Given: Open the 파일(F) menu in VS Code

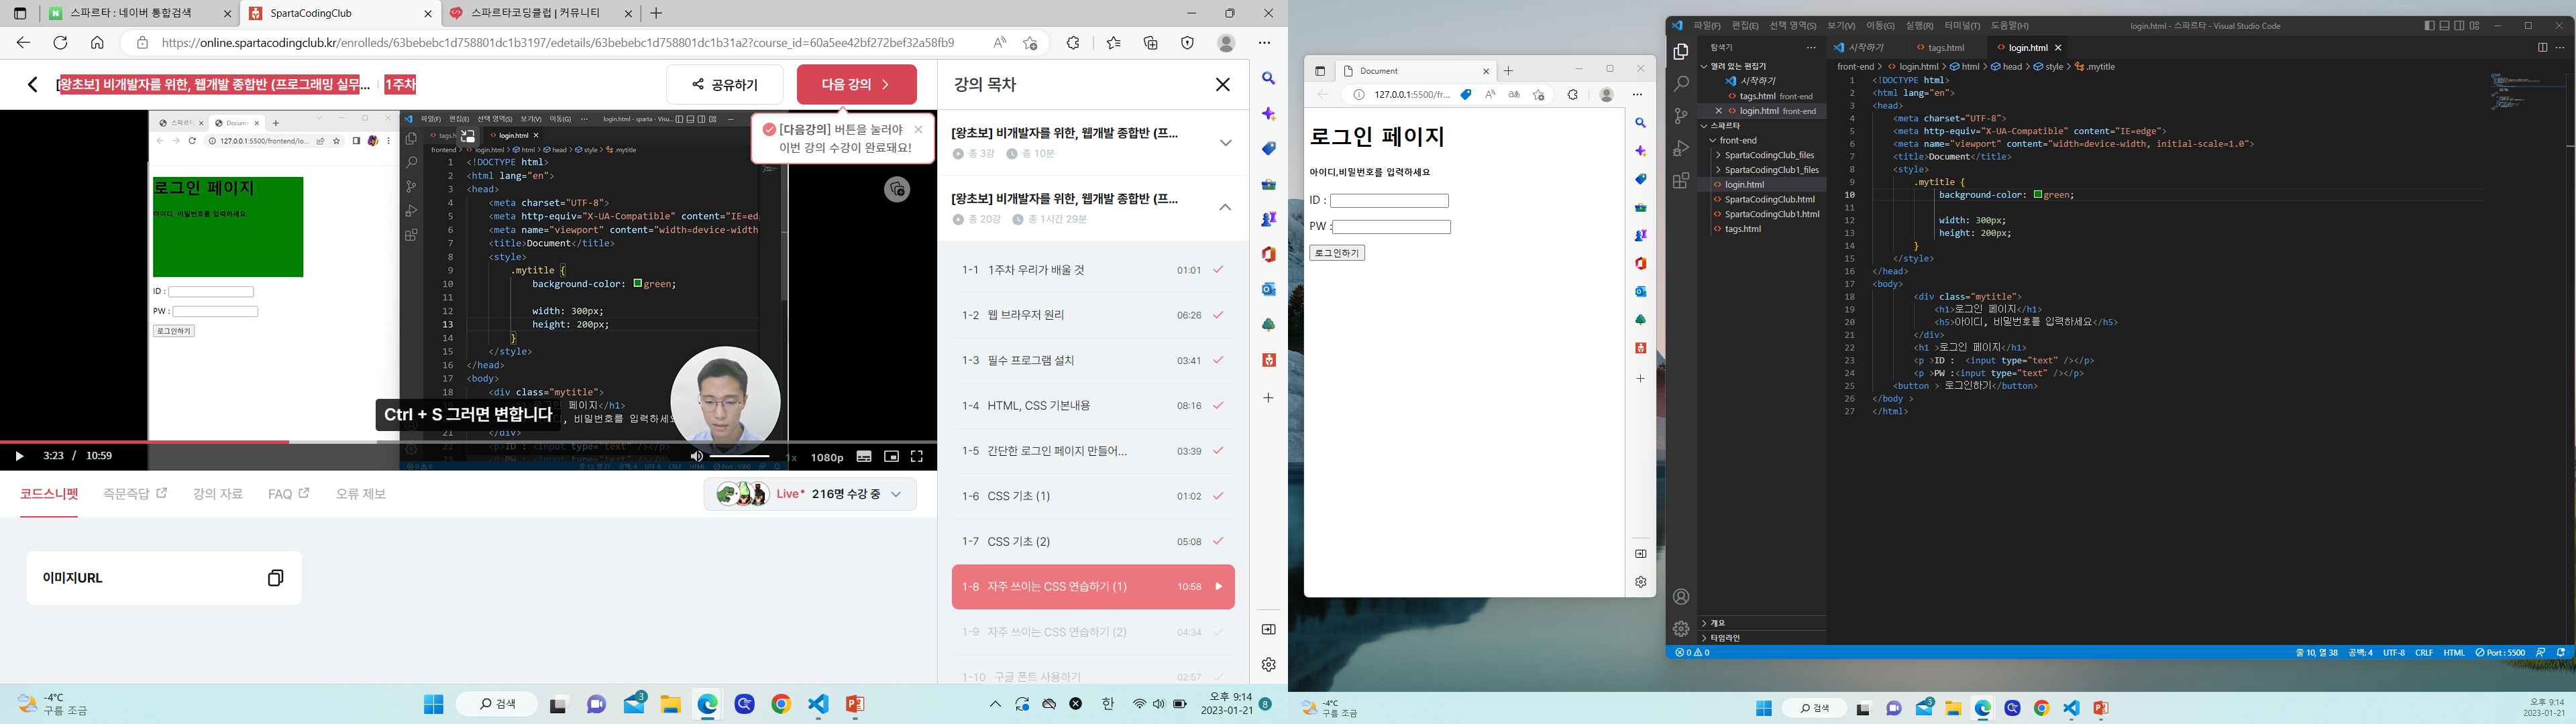Looking at the screenshot, I should [x=1707, y=26].
